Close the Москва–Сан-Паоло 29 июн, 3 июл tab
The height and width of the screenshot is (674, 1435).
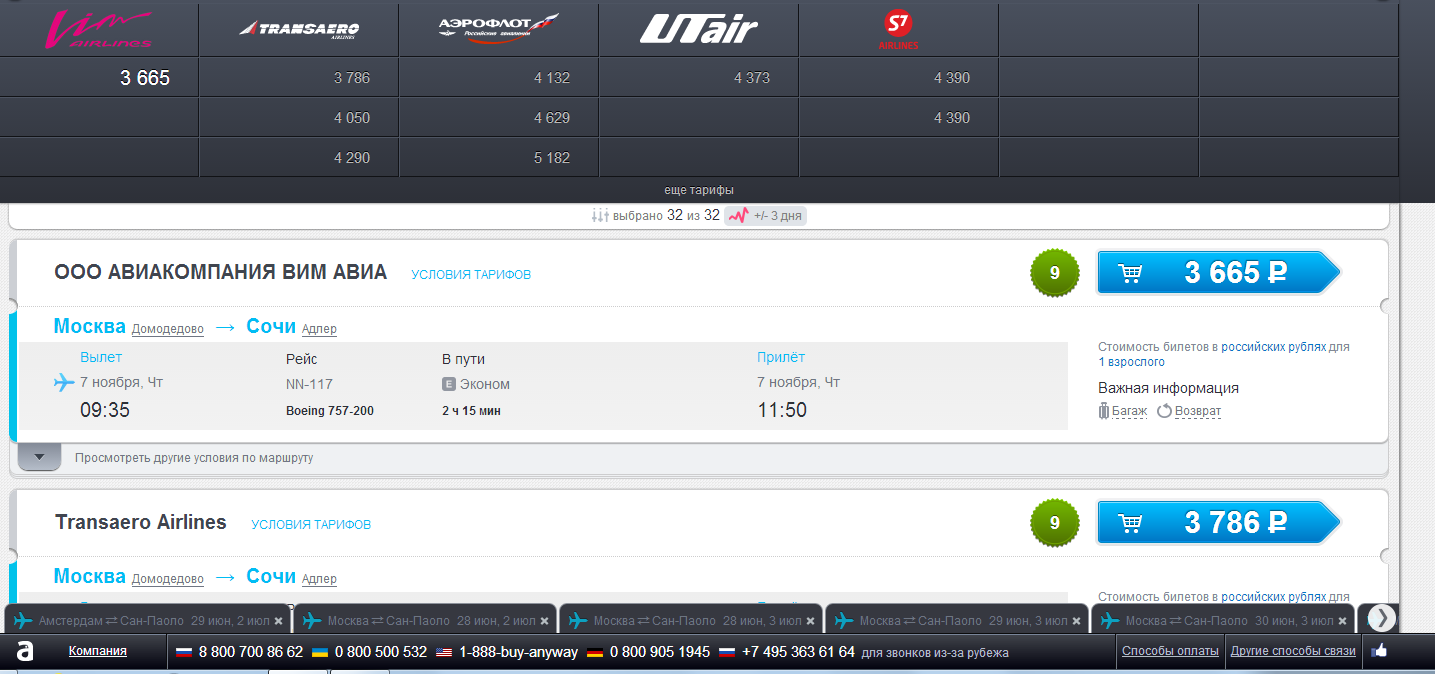[x=1076, y=621]
